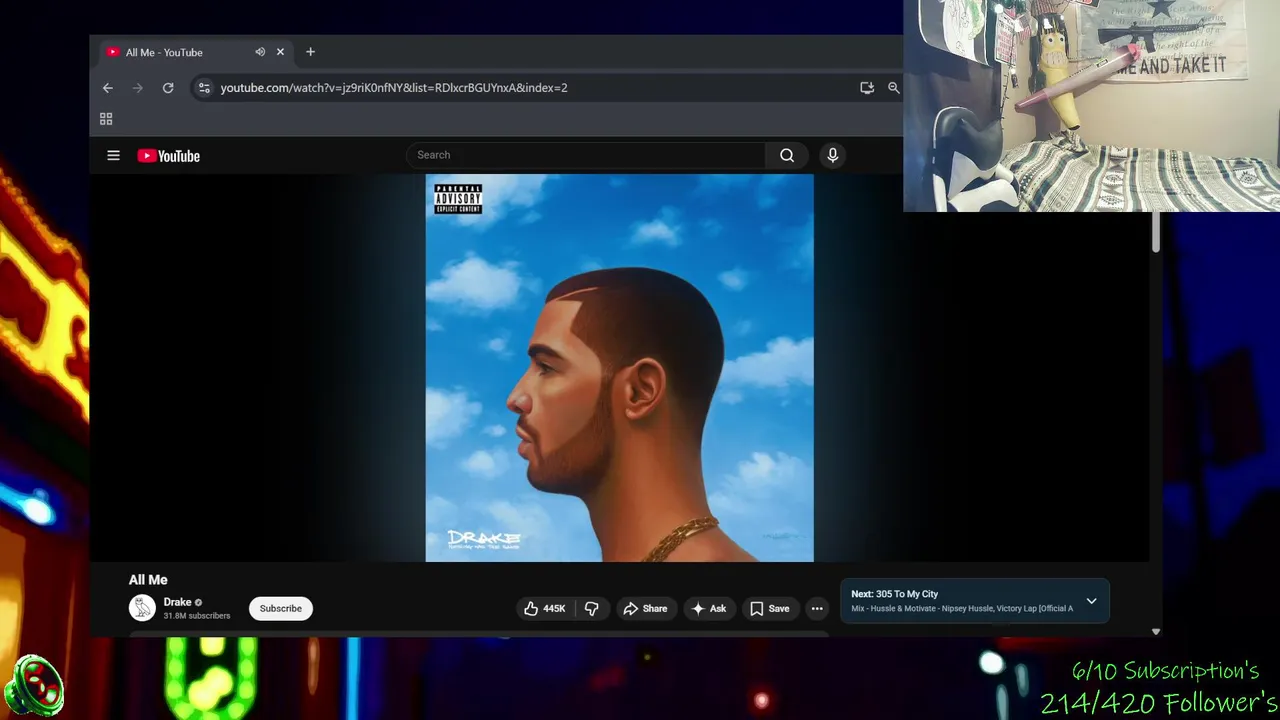Viewport: 1280px width, 720px height.
Task: Open the Drake channel name link
Action: tap(177, 602)
